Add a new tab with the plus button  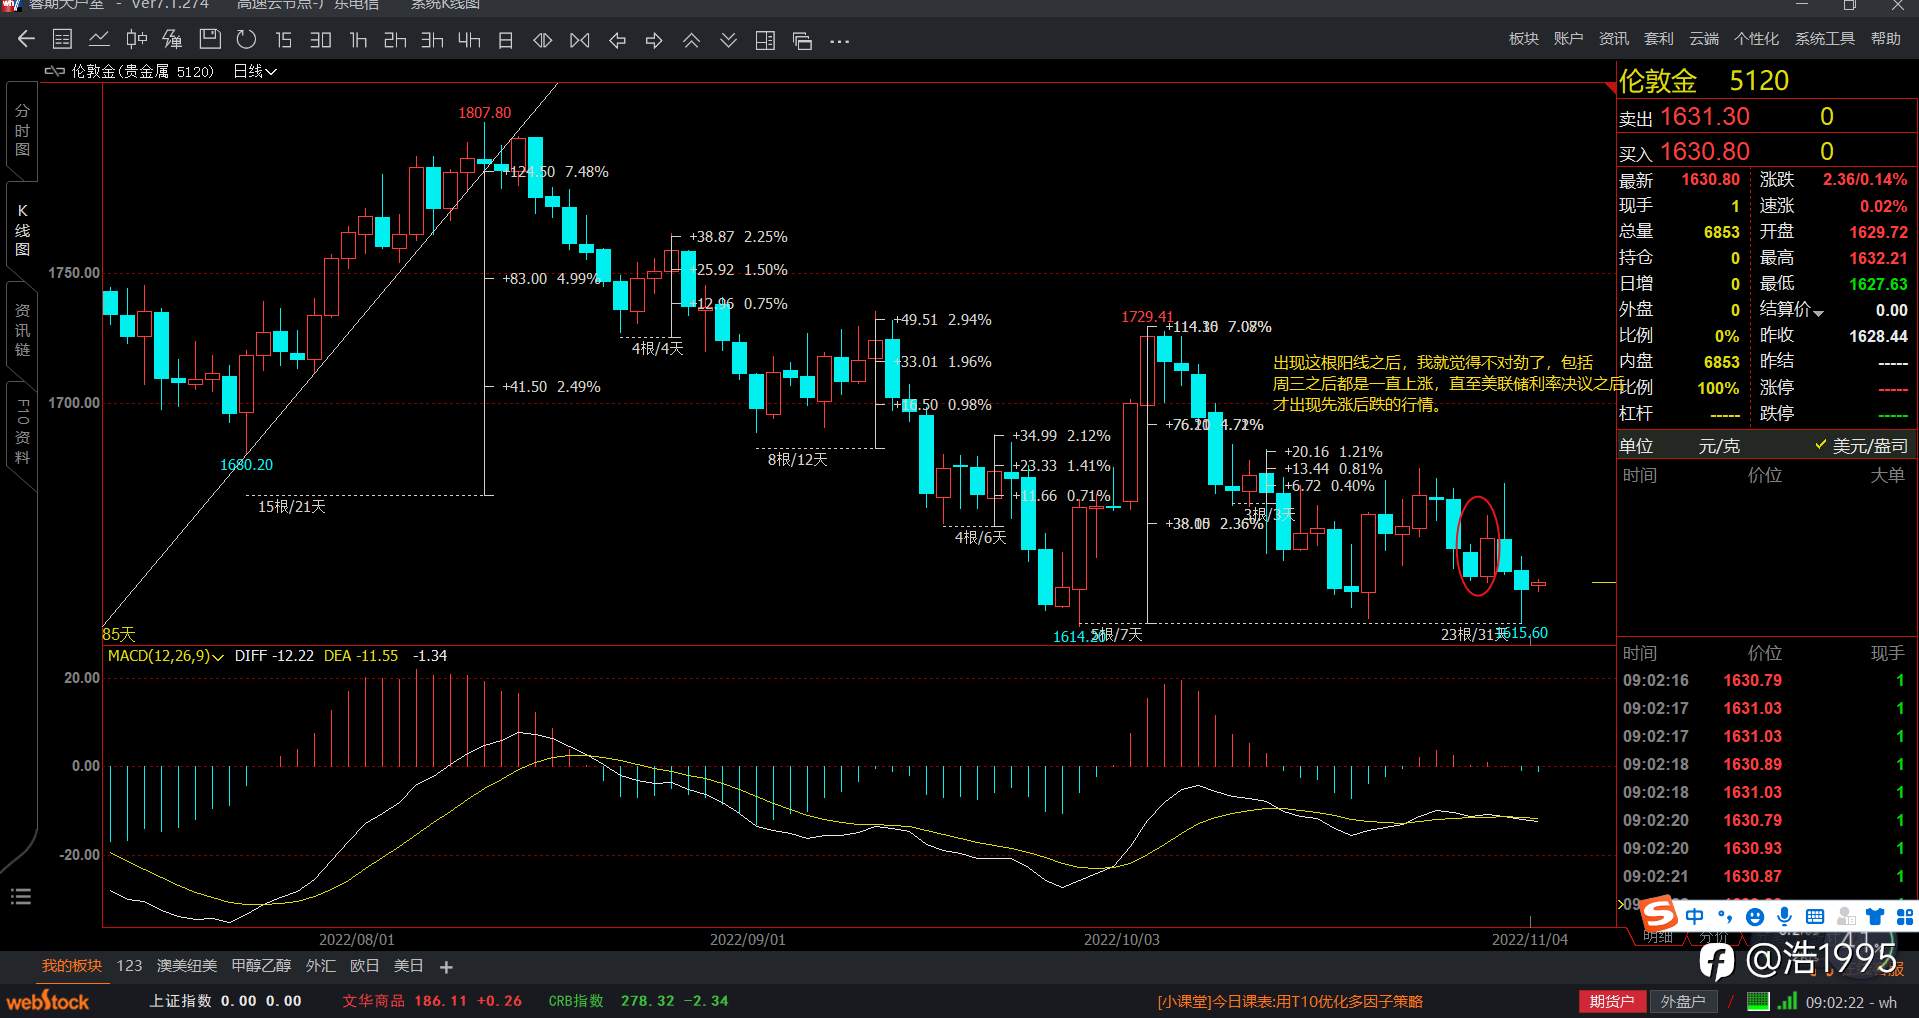(x=446, y=967)
